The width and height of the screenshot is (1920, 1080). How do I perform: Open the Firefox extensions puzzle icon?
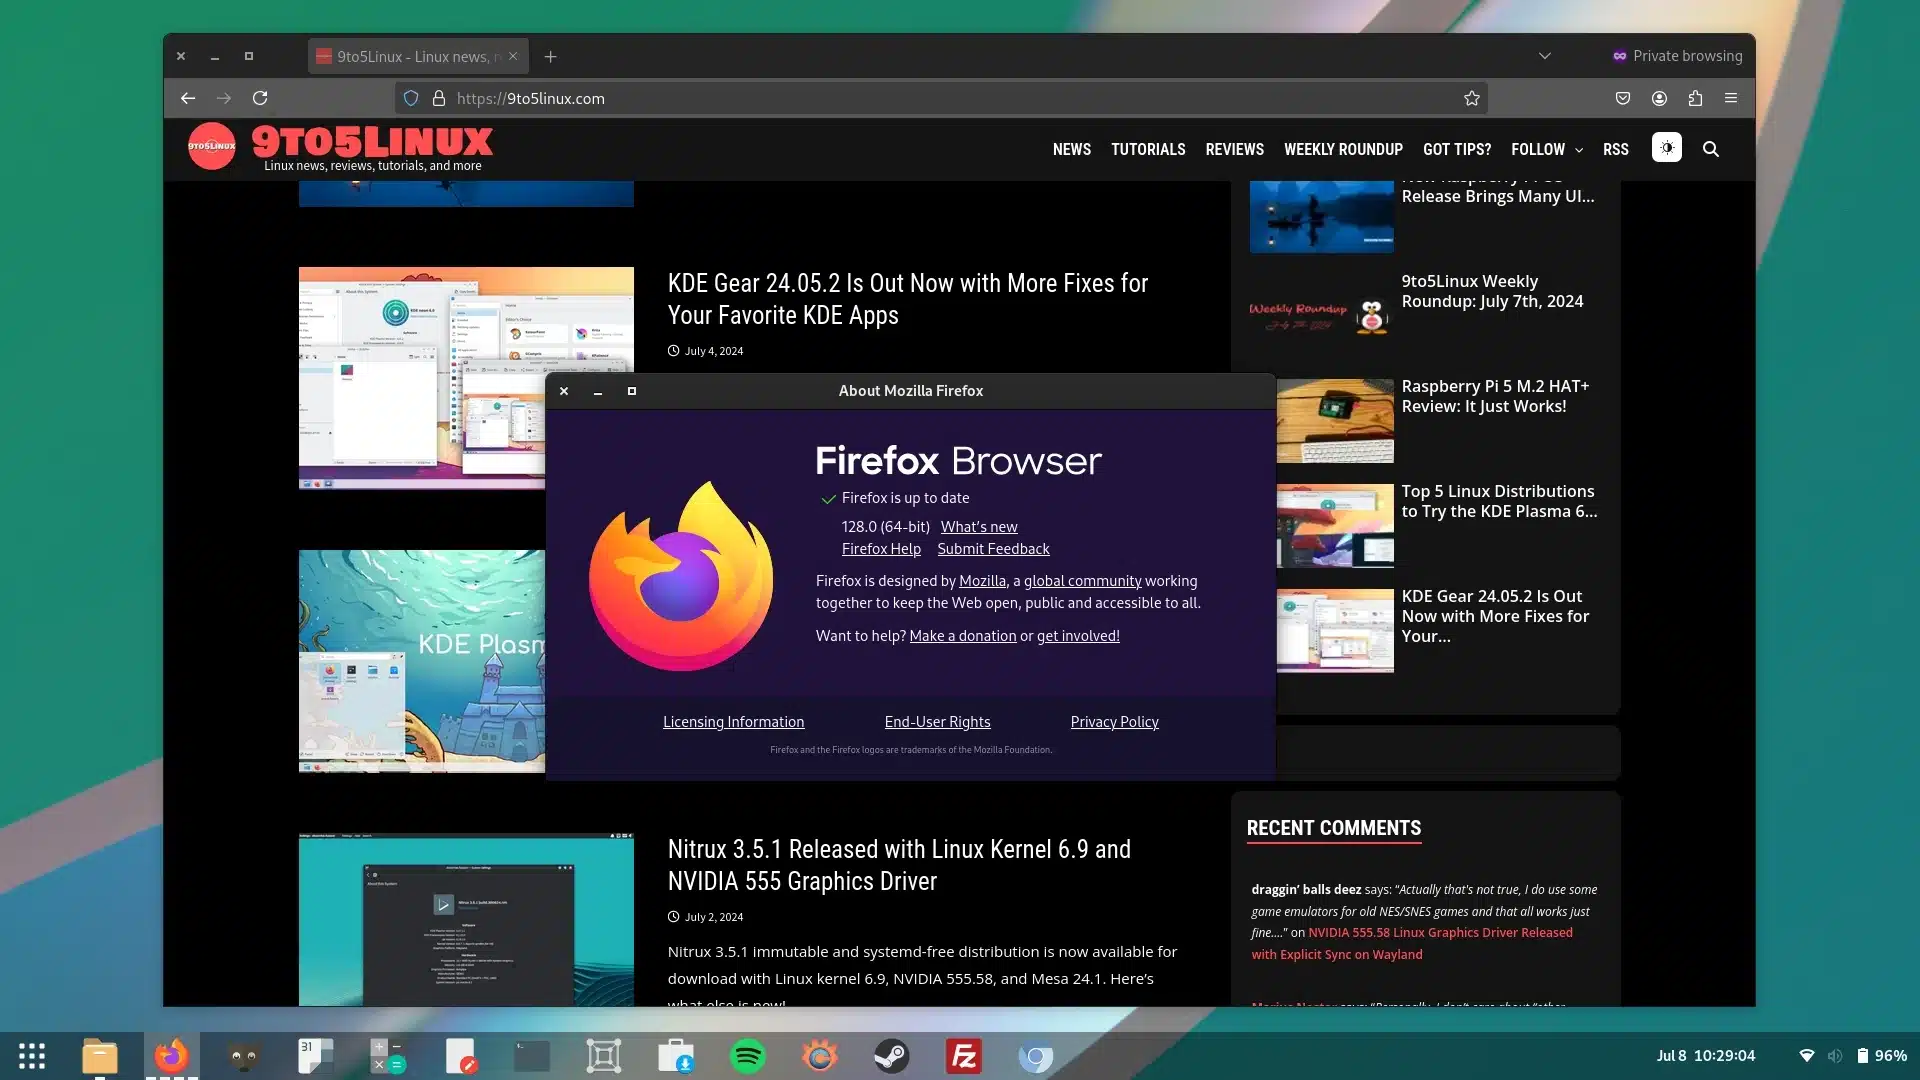pos(1695,98)
